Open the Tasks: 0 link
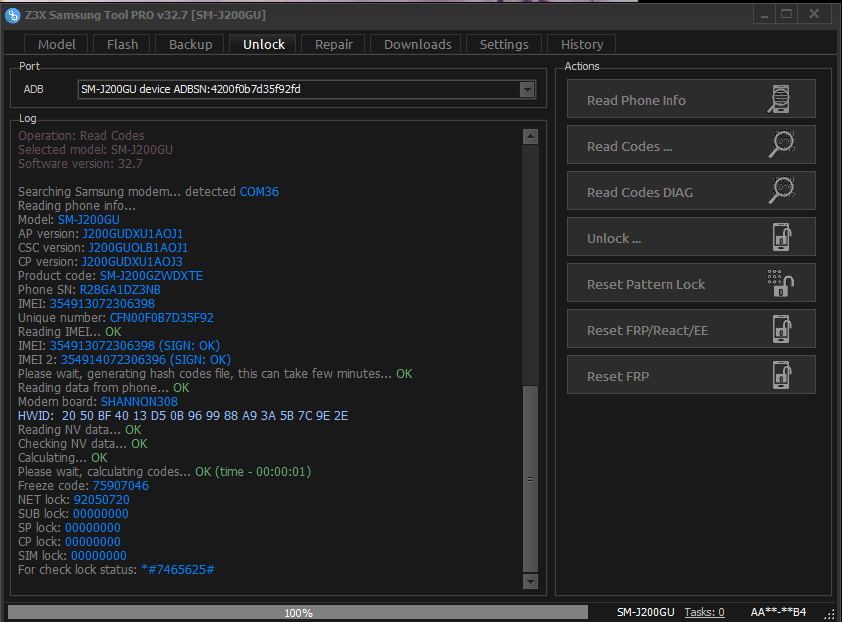The height and width of the screenshot is (622, 842). 704,612
